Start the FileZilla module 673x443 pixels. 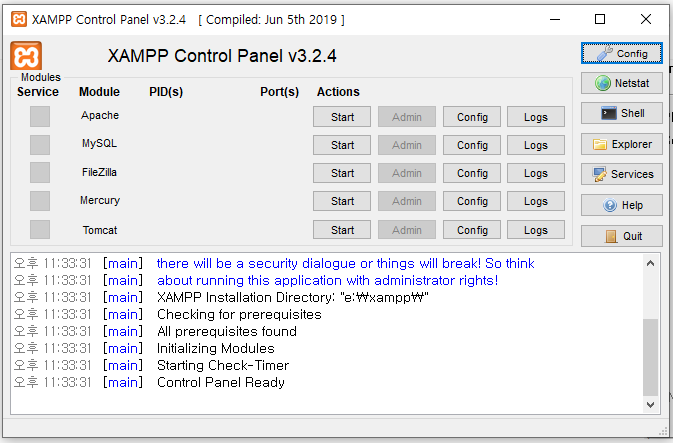(342, 173)
